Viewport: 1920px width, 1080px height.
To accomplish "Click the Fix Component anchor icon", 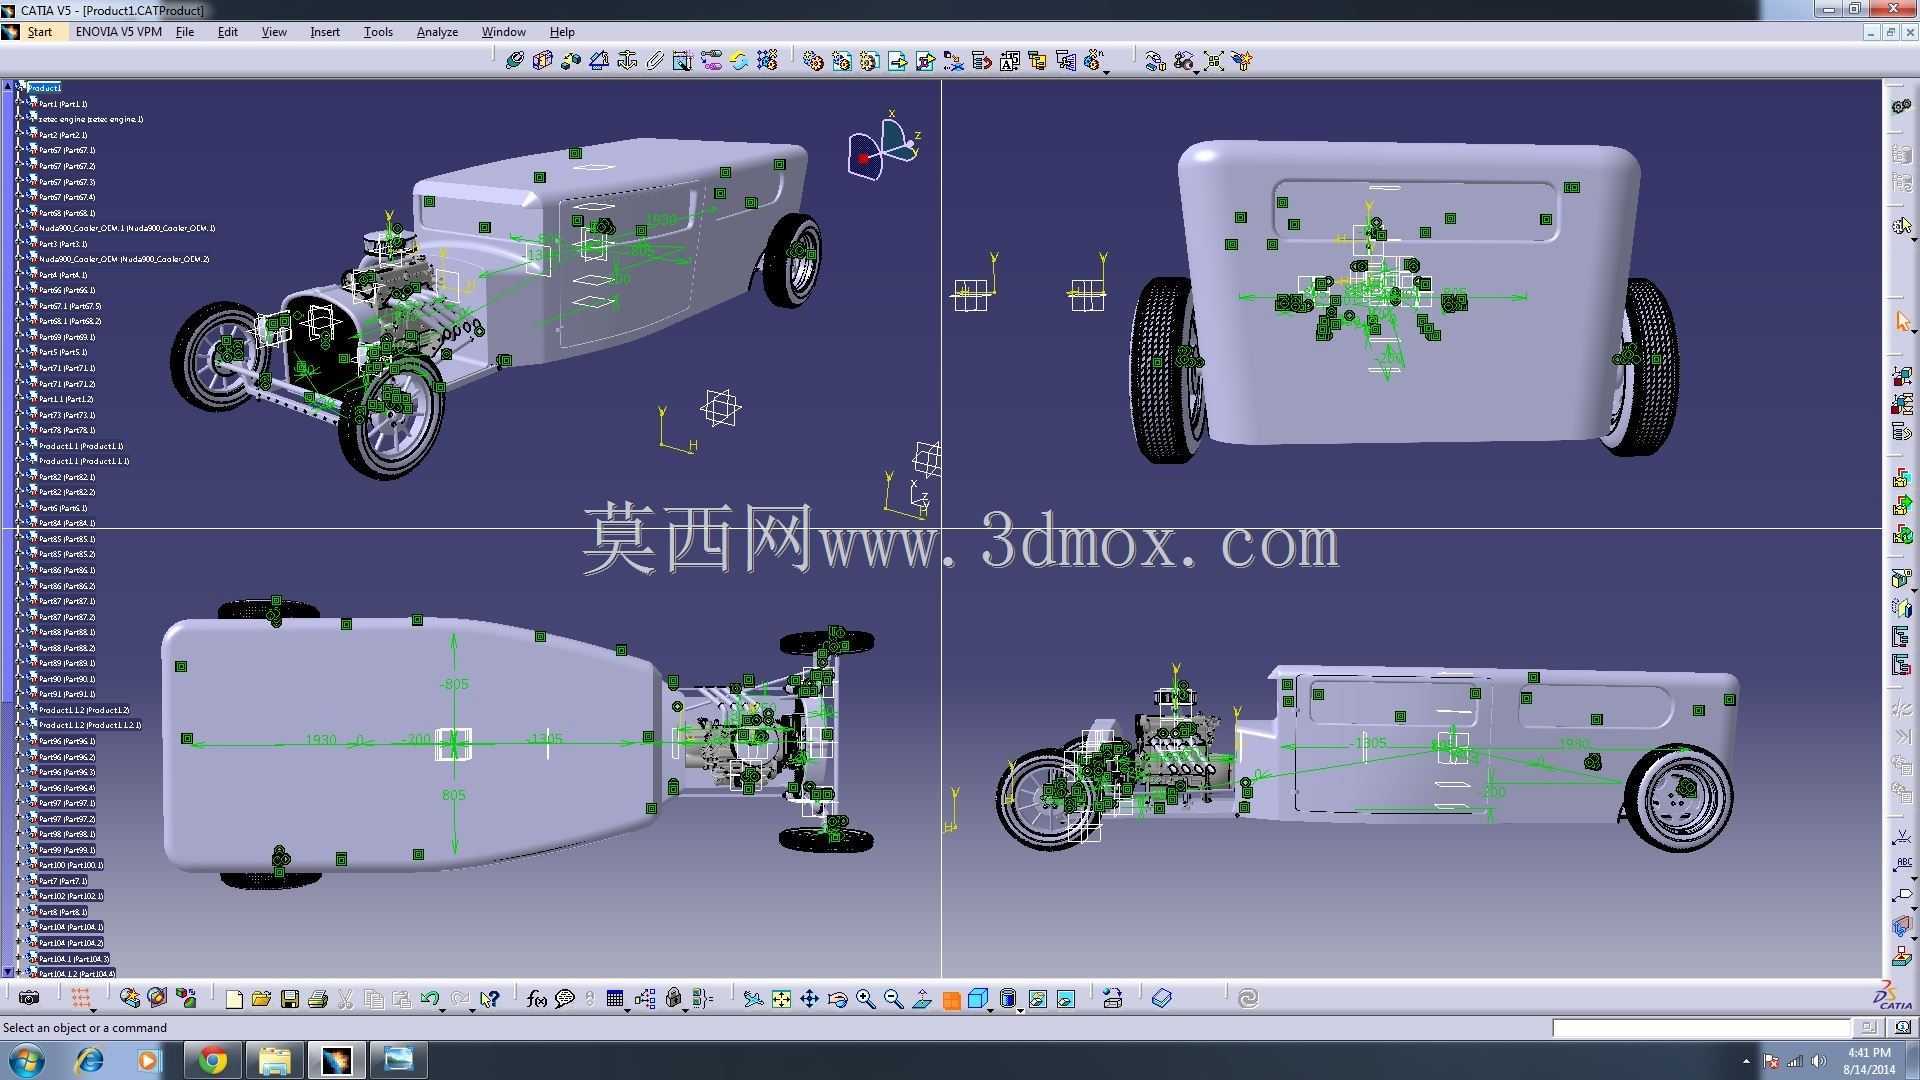I will coord(627,61).
